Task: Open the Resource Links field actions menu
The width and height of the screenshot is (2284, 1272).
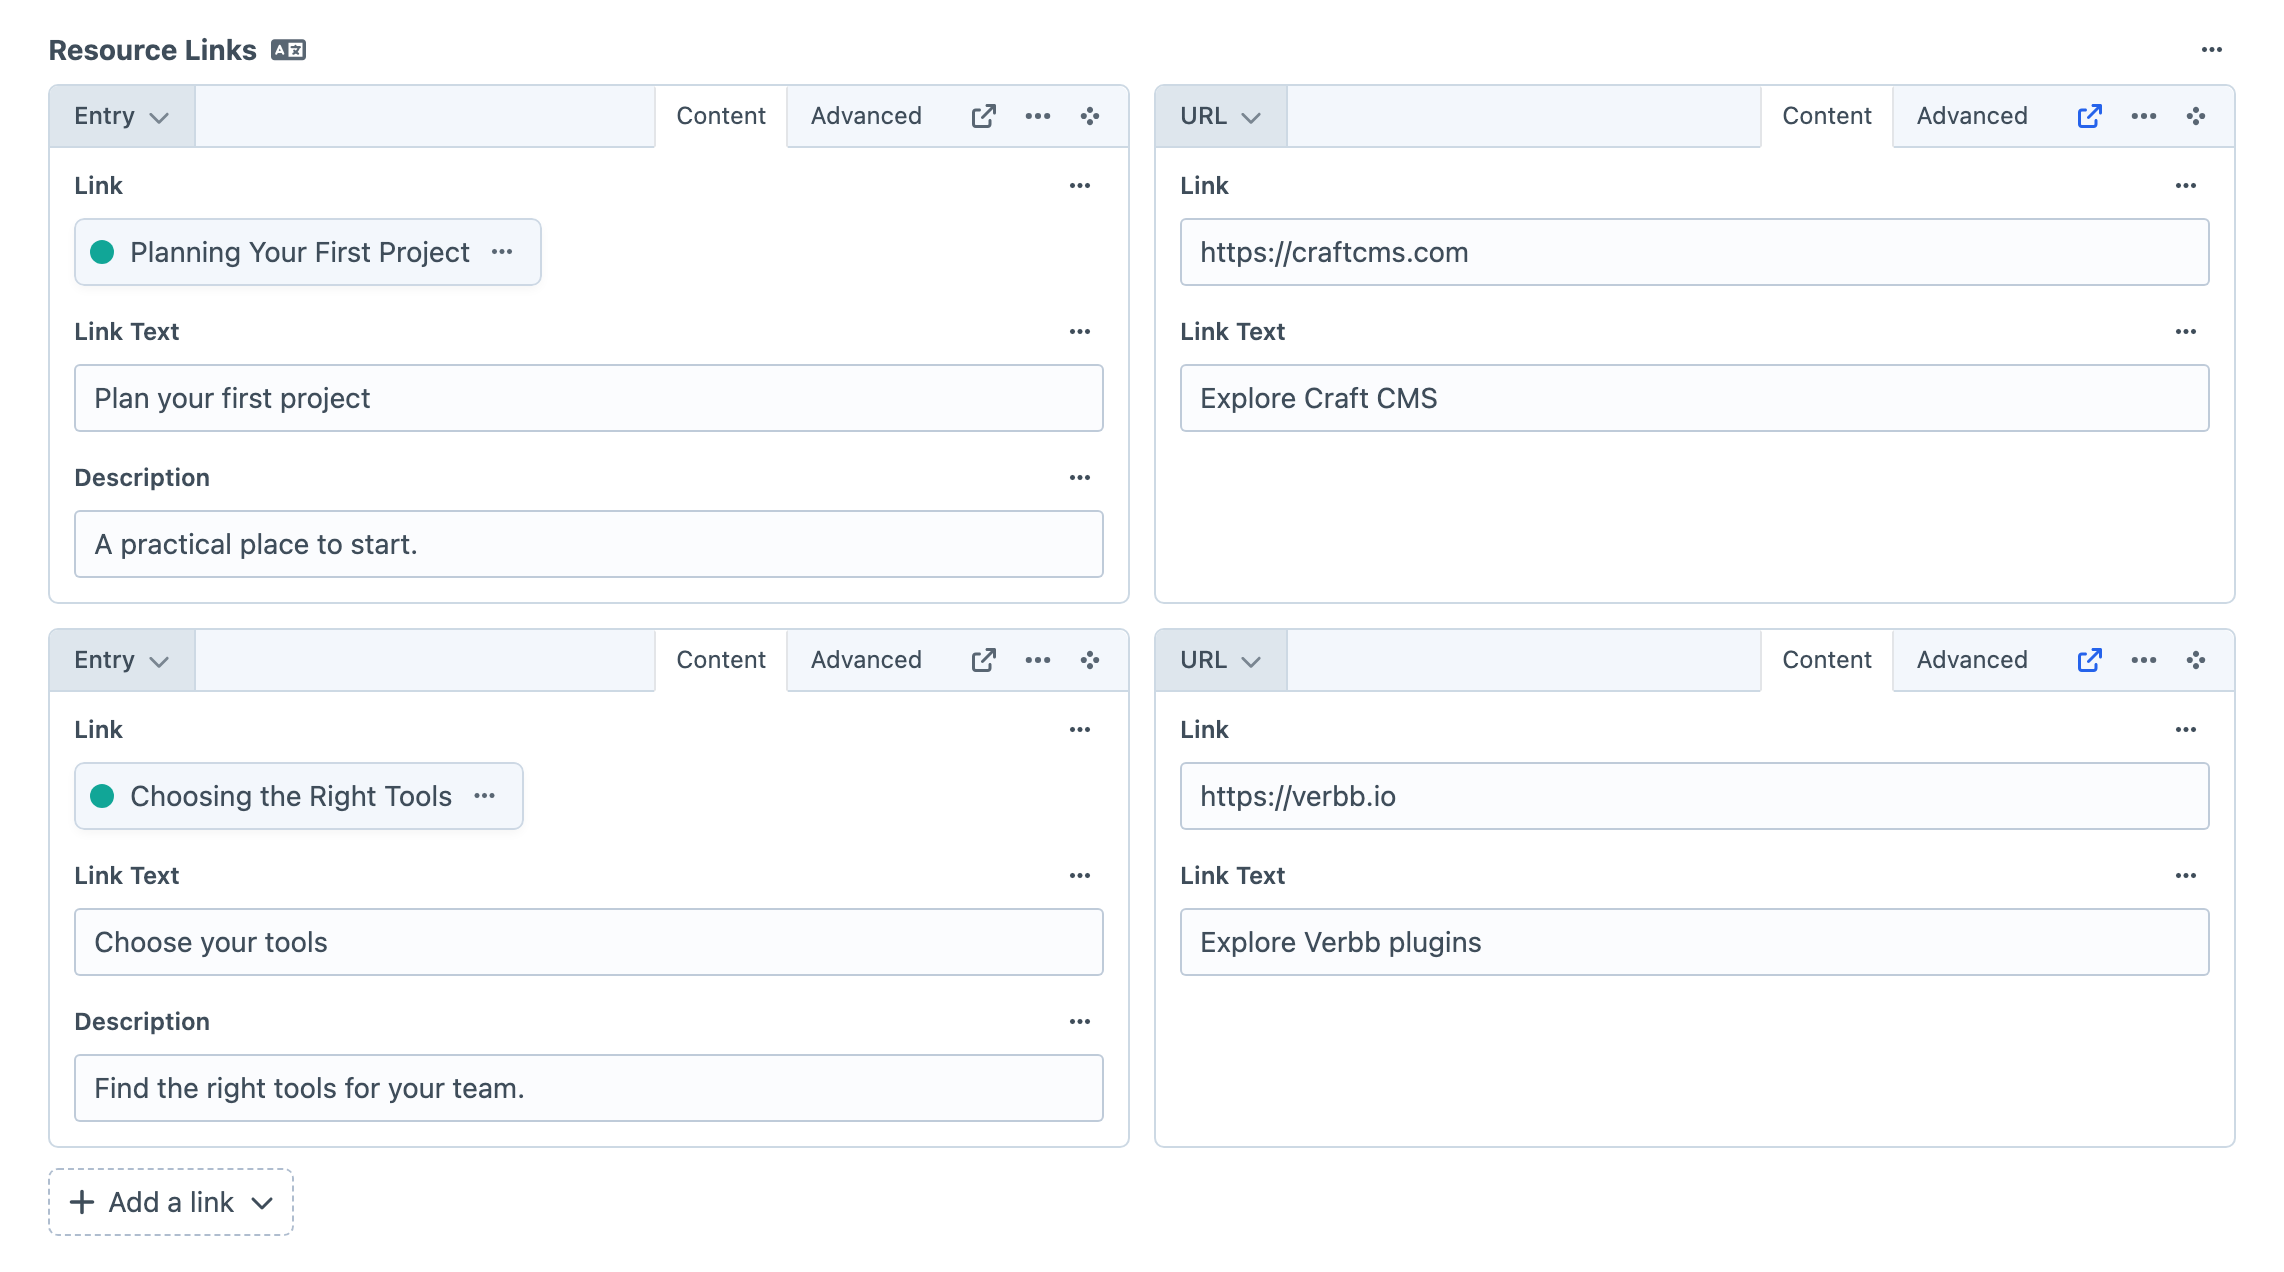Action: tap(2211, 50)
